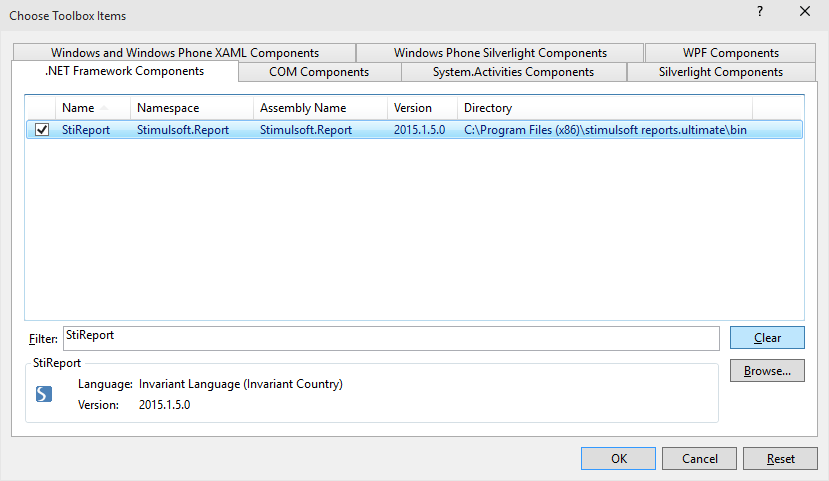Open the System.Activities Components tab
The height and width of the screenshot is (481, 829).
pyautogui.click(x=513, y=72)
